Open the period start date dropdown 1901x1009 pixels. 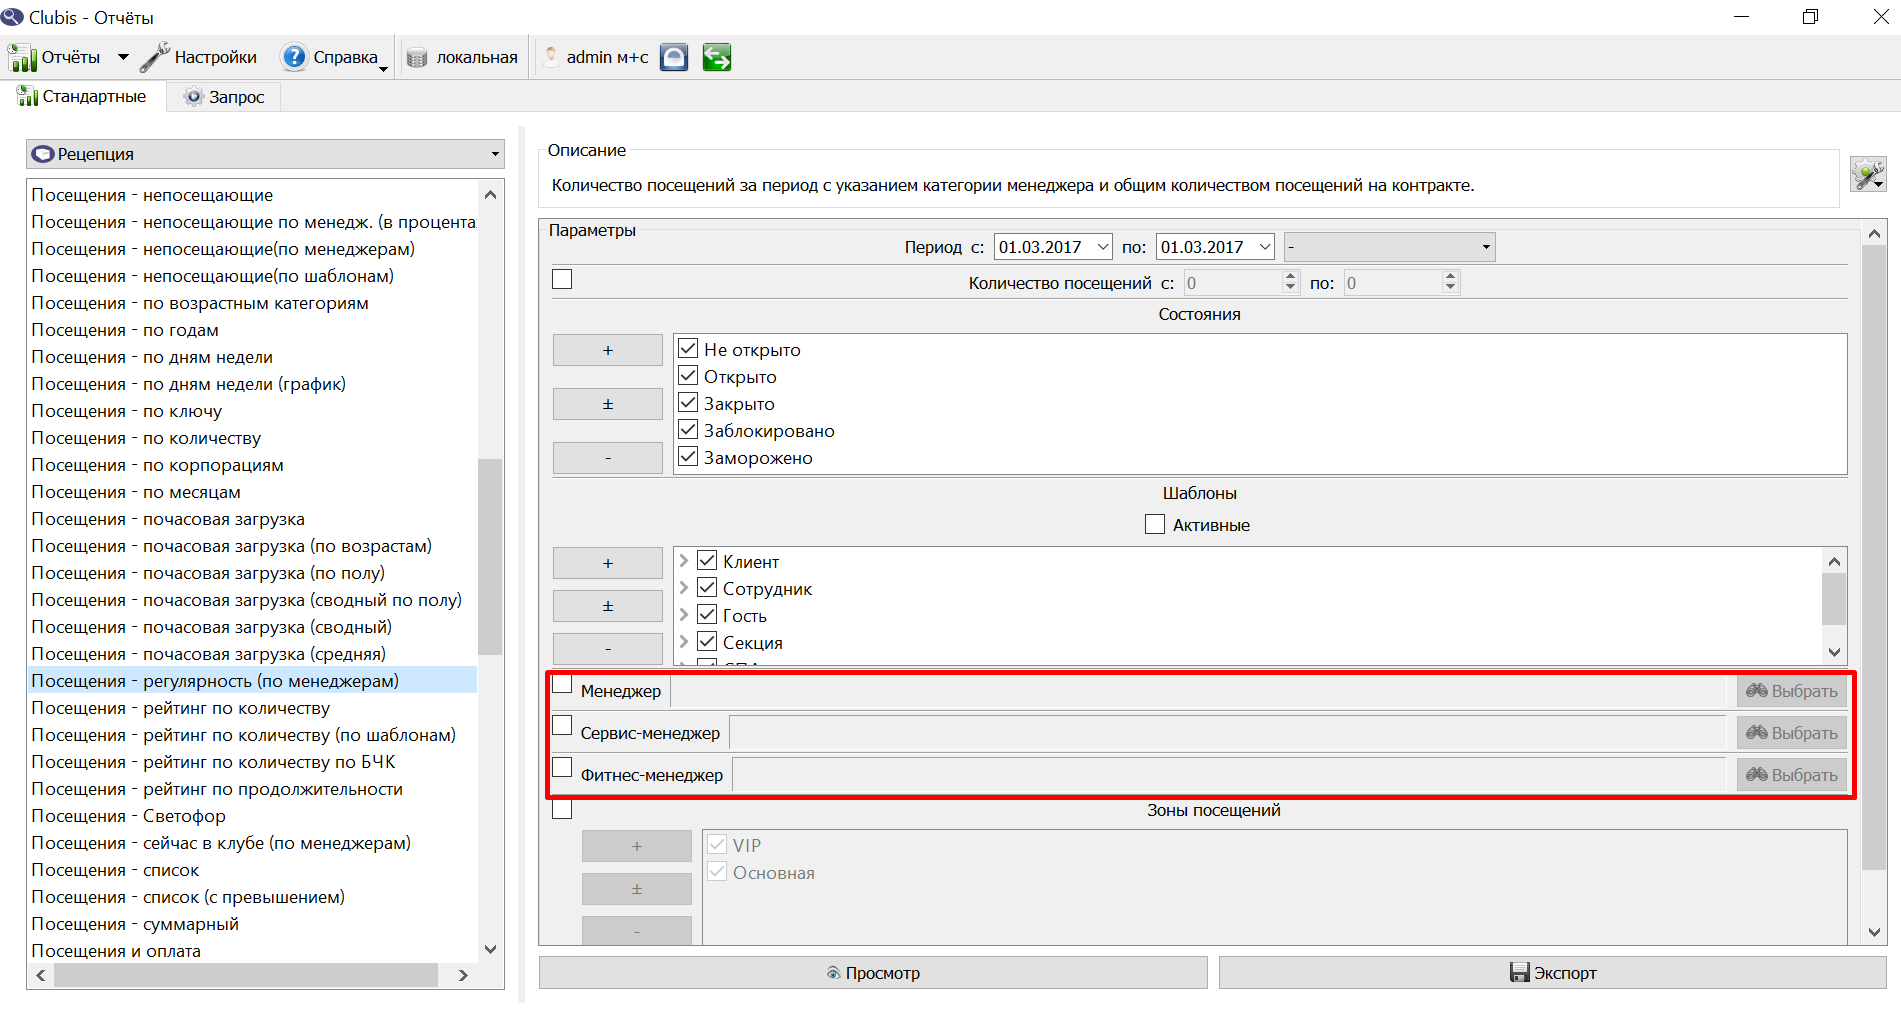click(x=1102, y=247)
